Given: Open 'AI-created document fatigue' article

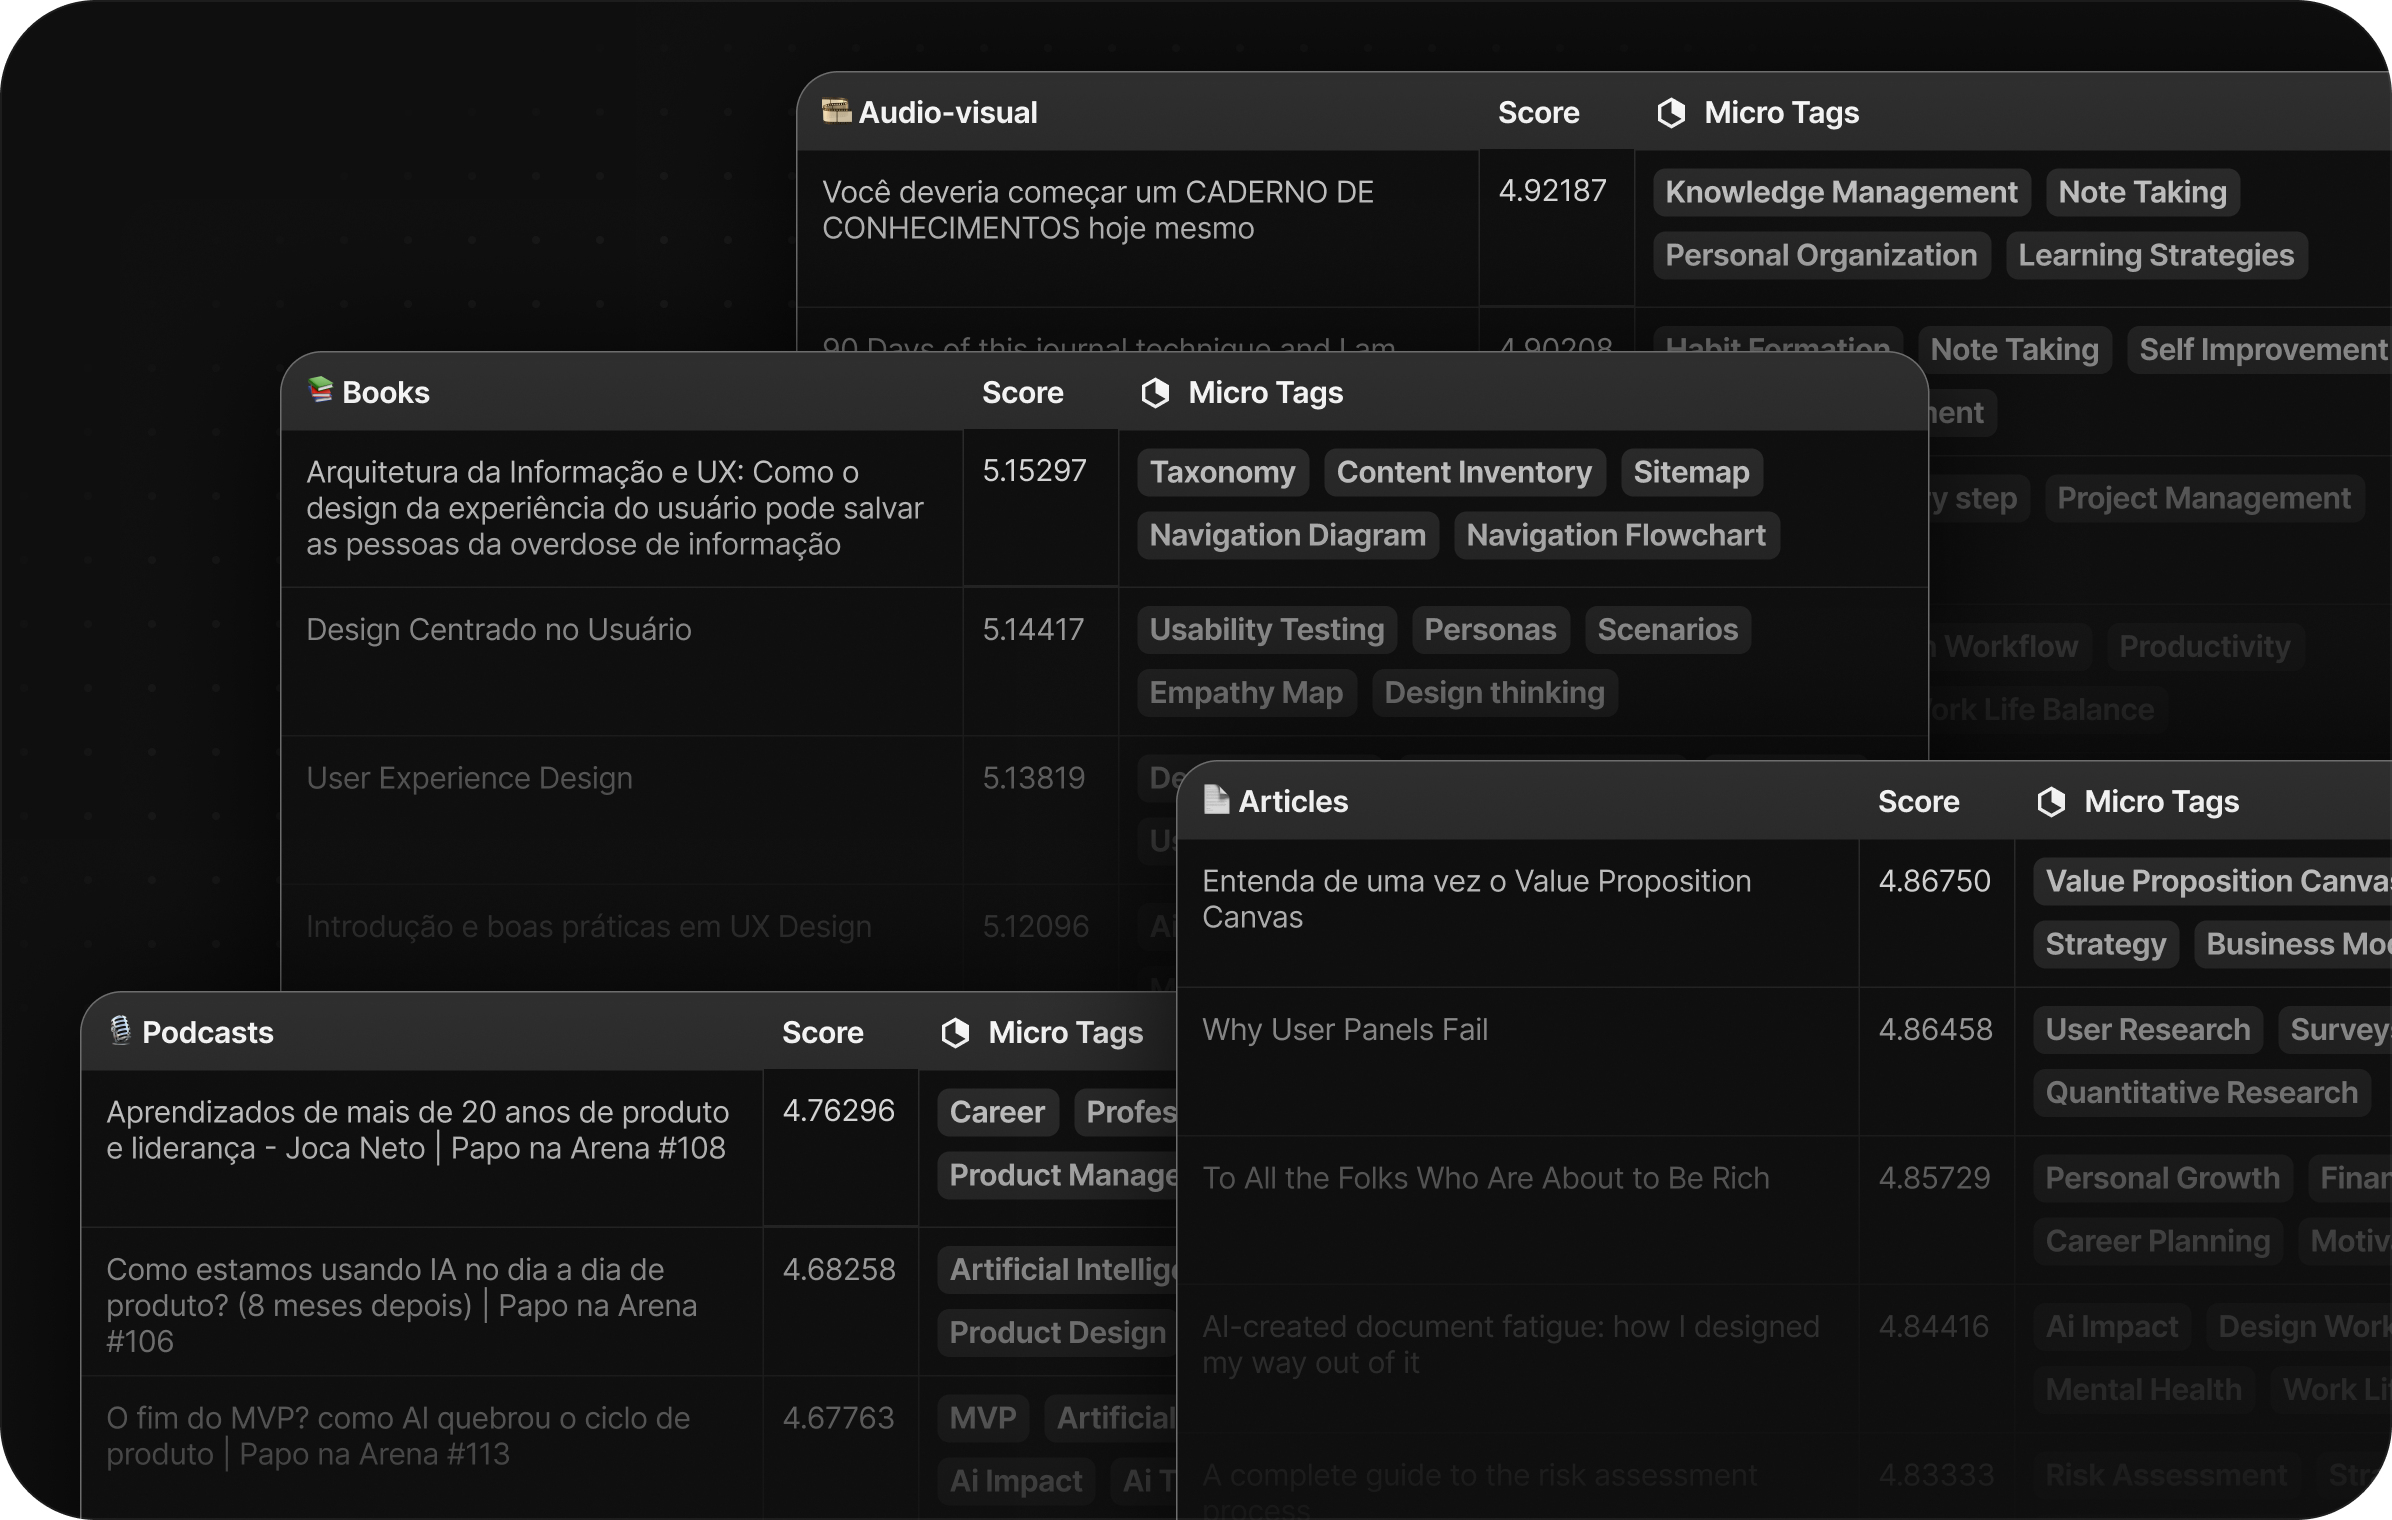Looking at the screenshot, I should tap(1510, 1344).
